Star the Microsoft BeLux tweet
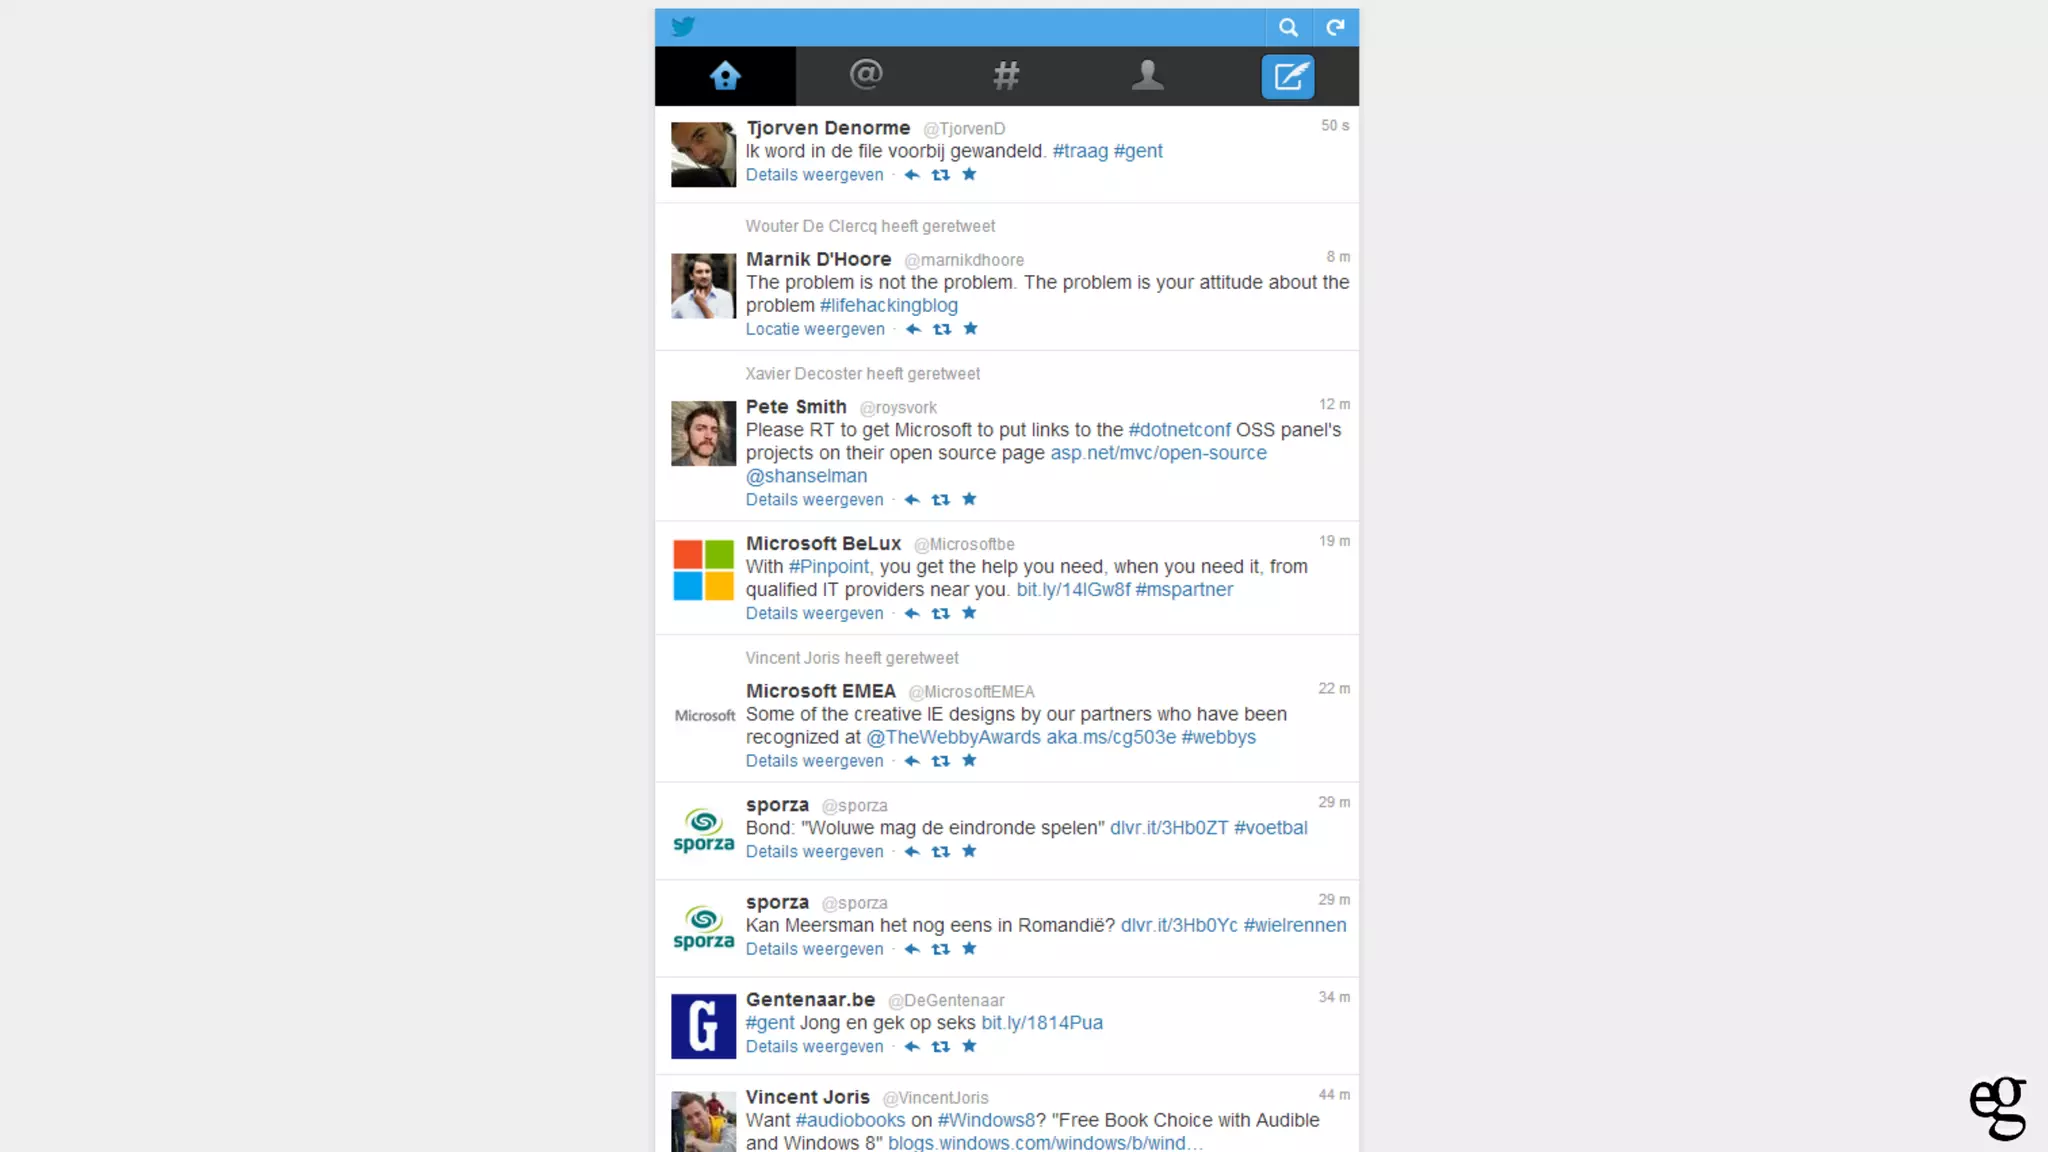Image resolution: width=2048 pixels, height=1152 pixels. coord(969,613)
